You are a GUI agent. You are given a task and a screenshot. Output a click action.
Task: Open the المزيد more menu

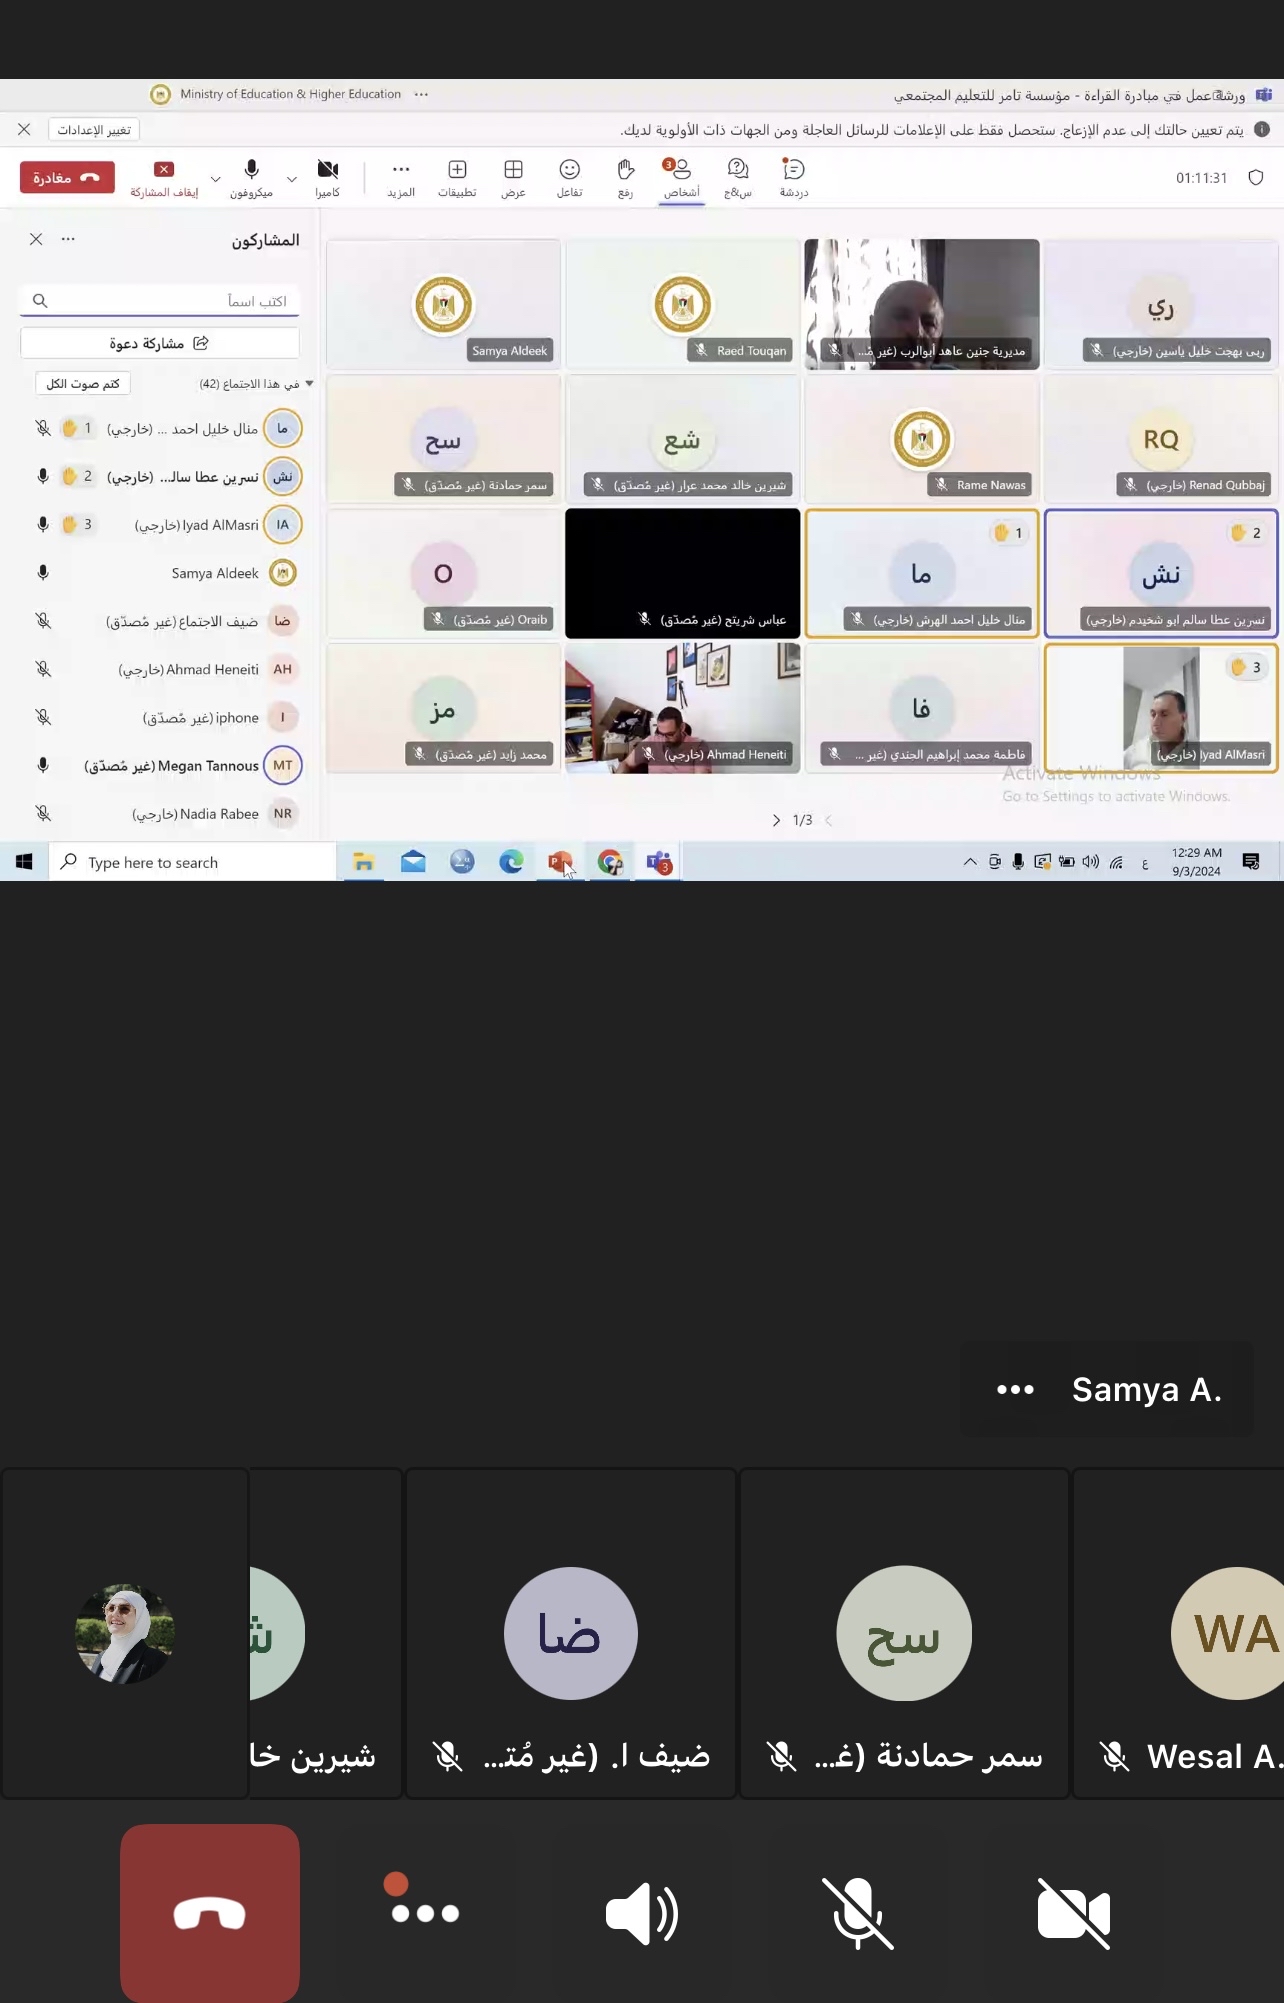click(401, 178)
